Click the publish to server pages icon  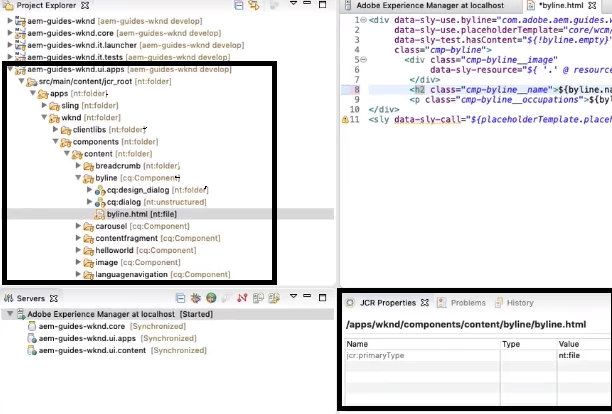(258, 299)
